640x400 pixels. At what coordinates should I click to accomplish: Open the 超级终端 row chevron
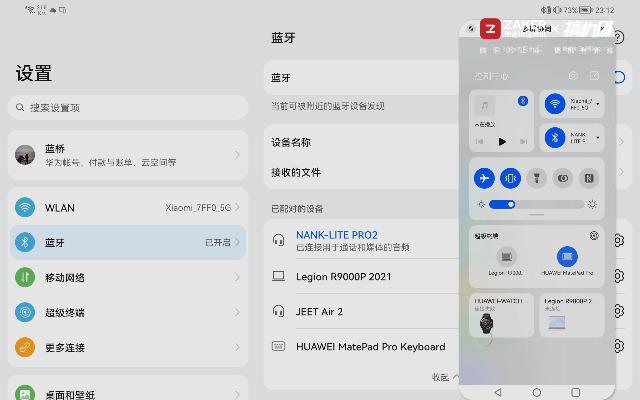[237, 313]
